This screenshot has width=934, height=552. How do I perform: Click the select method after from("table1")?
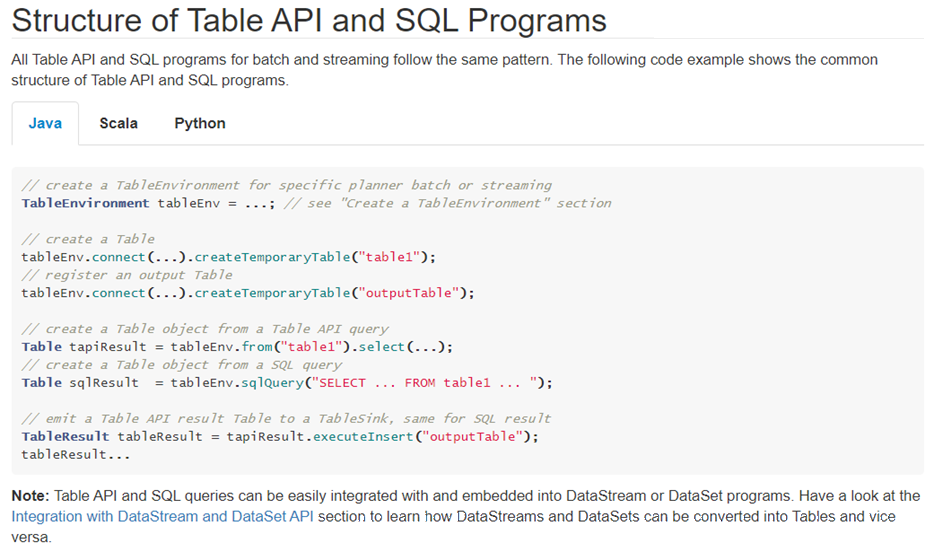point(381,347)
